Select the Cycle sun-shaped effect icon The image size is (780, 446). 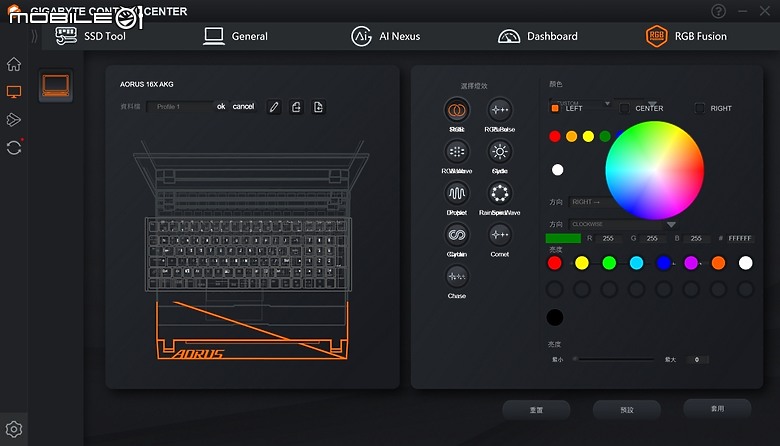point(499,152)
